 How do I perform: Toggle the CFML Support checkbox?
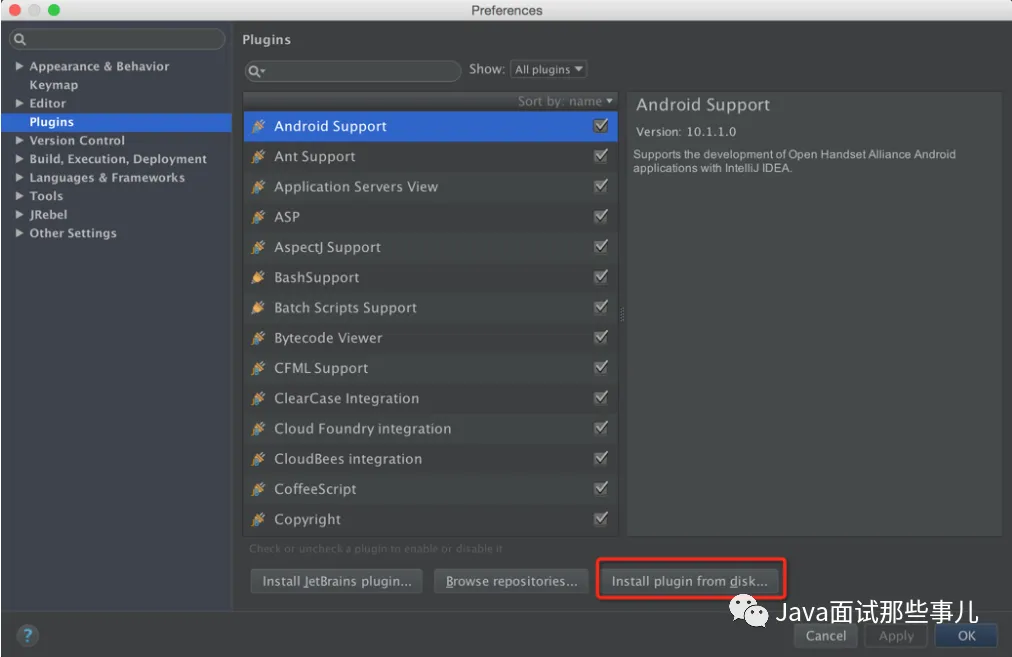click(601, 367)
